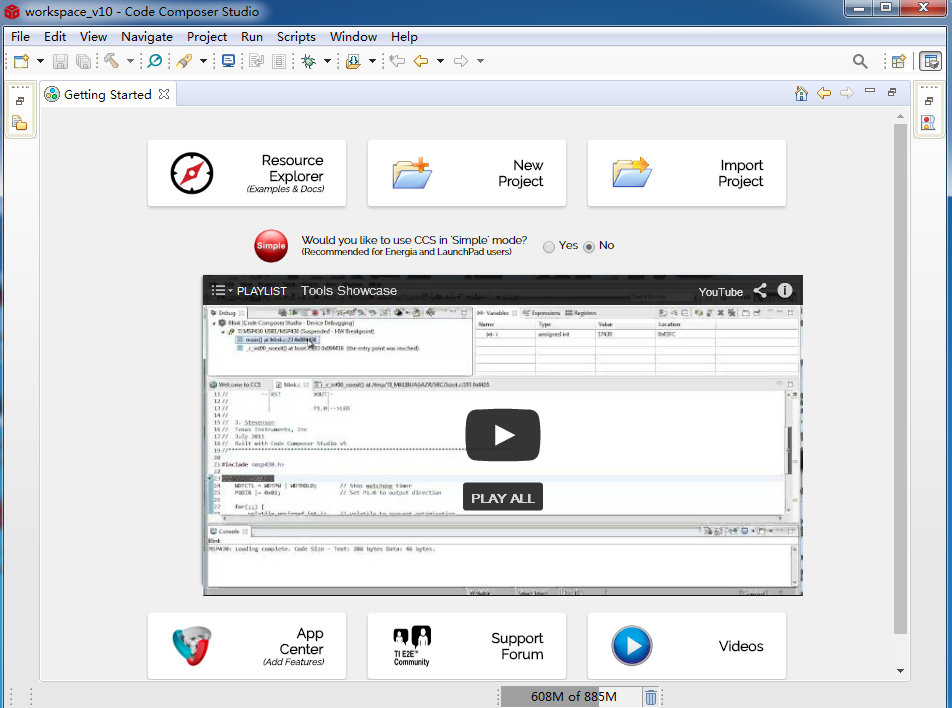
Task: Click the scrollbar up arrow
Action: point(900,115)
